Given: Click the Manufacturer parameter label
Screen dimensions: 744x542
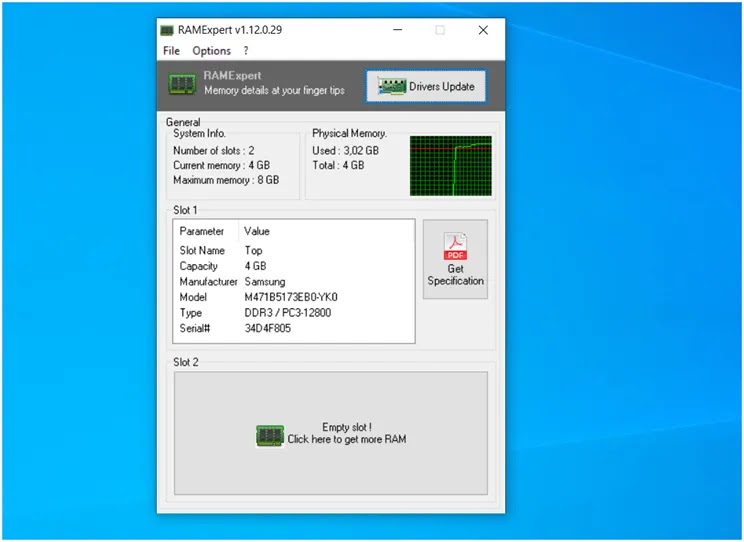Looking at the screenshot, I should (x=208, y=281).
